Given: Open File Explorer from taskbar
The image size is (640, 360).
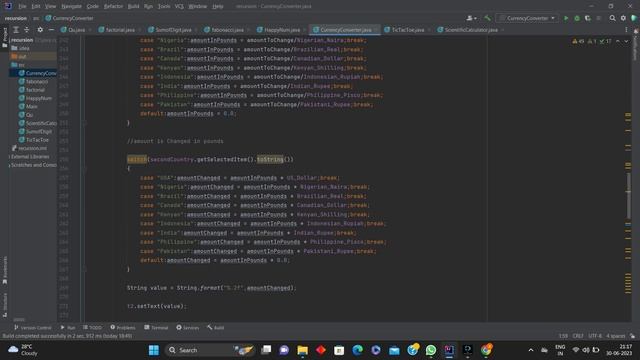Looking at the screenshot, I should 302,350.
